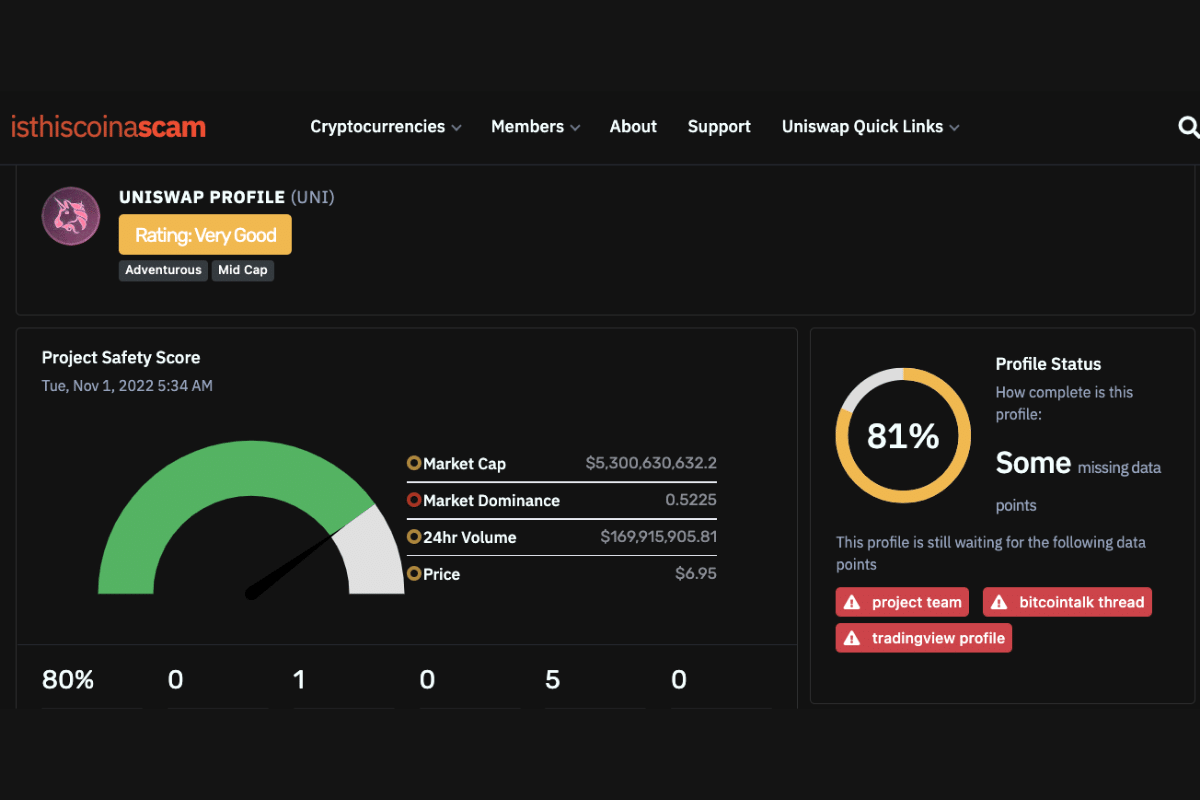
Task: Click the Rating: Very Good badge
Action: pos(205,235)
